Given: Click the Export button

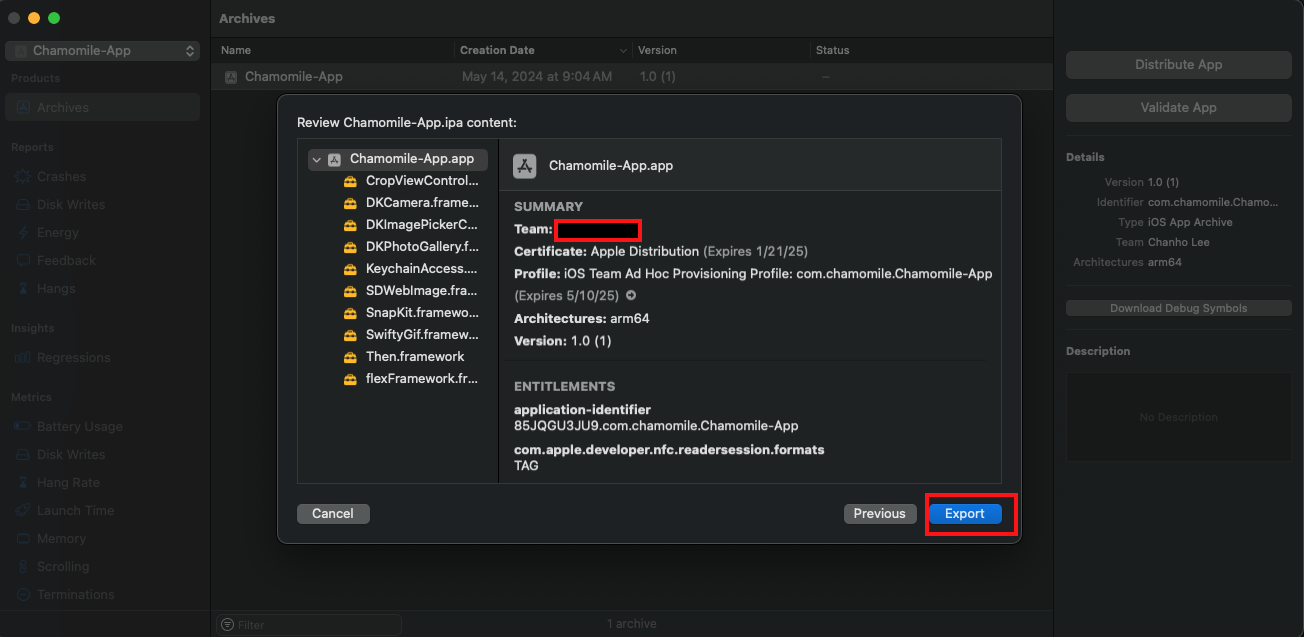Looking at the screenshot, I should click(x=965, y=513).
